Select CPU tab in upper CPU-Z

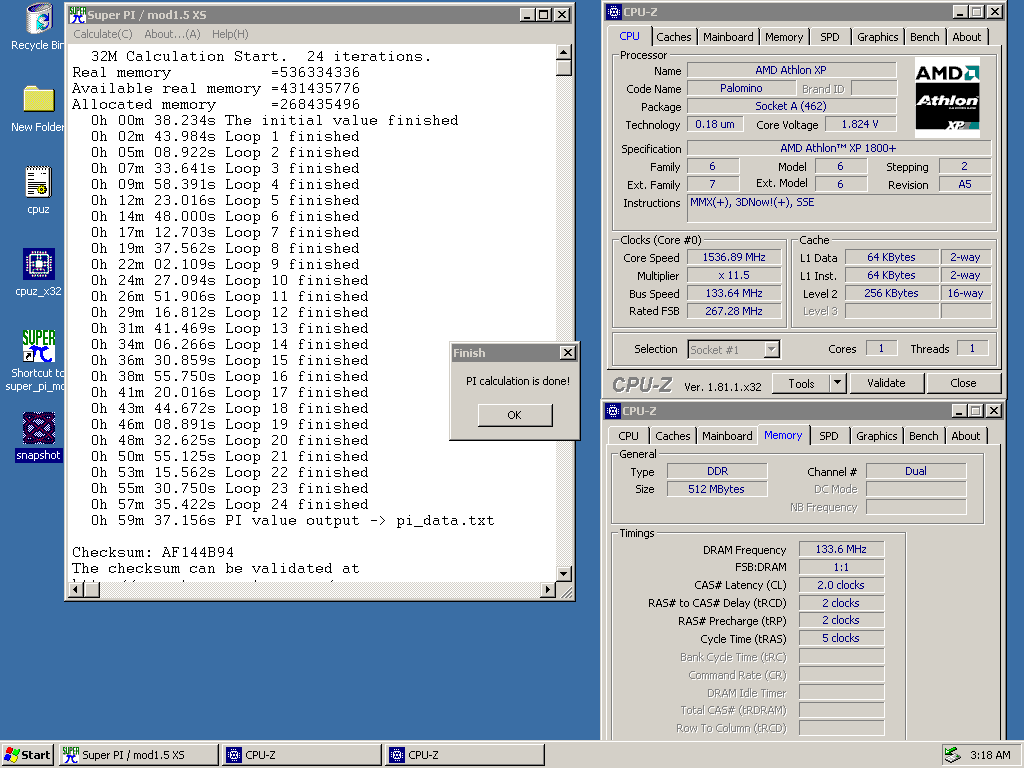(629, 36)
